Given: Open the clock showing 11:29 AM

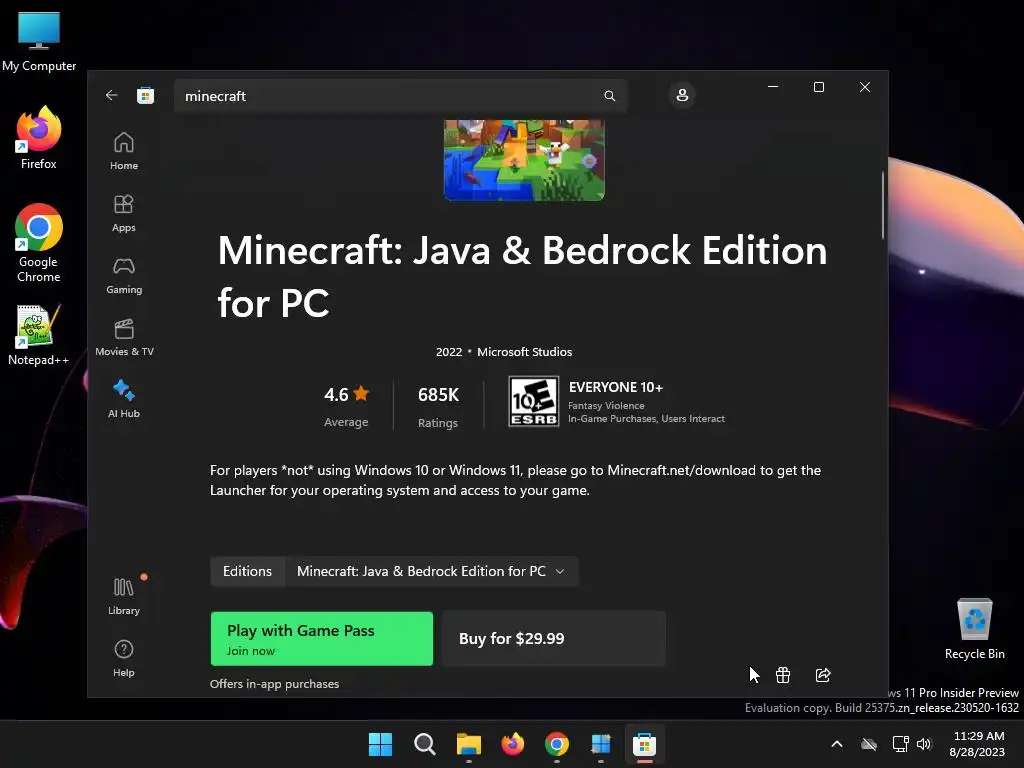Looking at the screenshot, I should point(978,744).
